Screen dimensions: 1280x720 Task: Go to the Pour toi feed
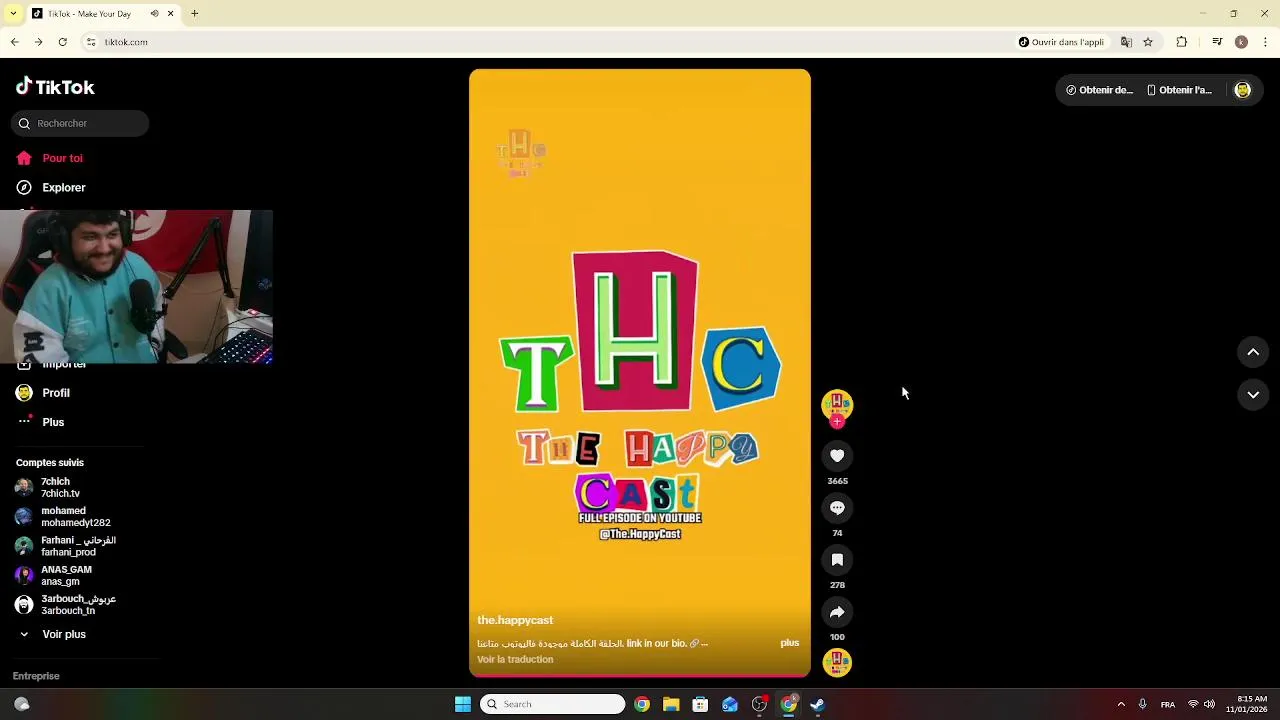(x=50, y=158)
